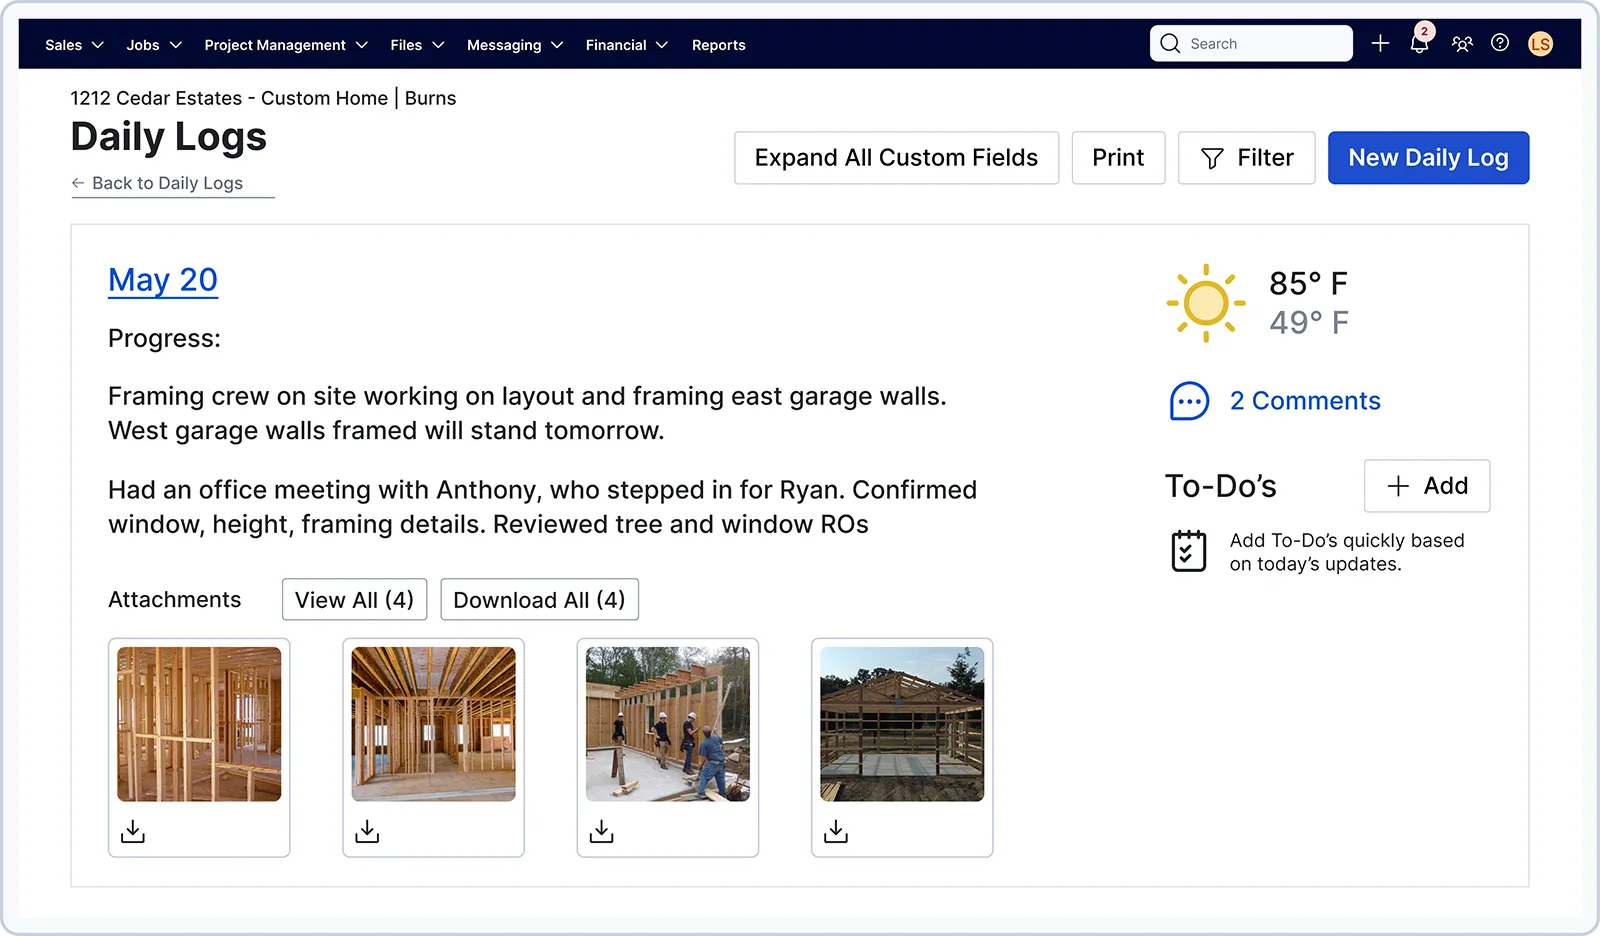The height and width of the screenshot is (936, 1600).
Task: Download the third attachment with workers photo
Action: click(601, 831)
